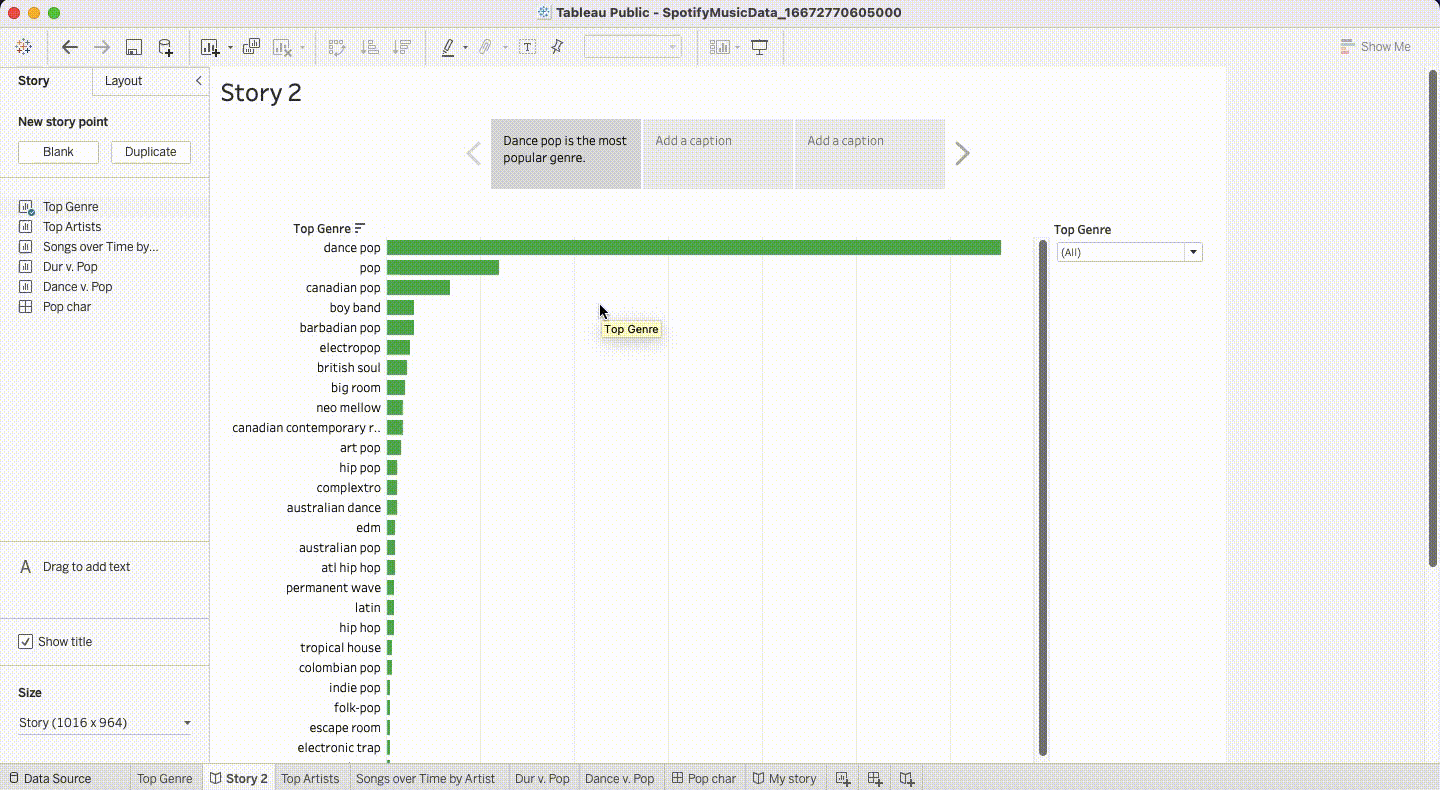Open the Show Me panel
This screenshot has width=1440, height=790.
pos(1376,47)
